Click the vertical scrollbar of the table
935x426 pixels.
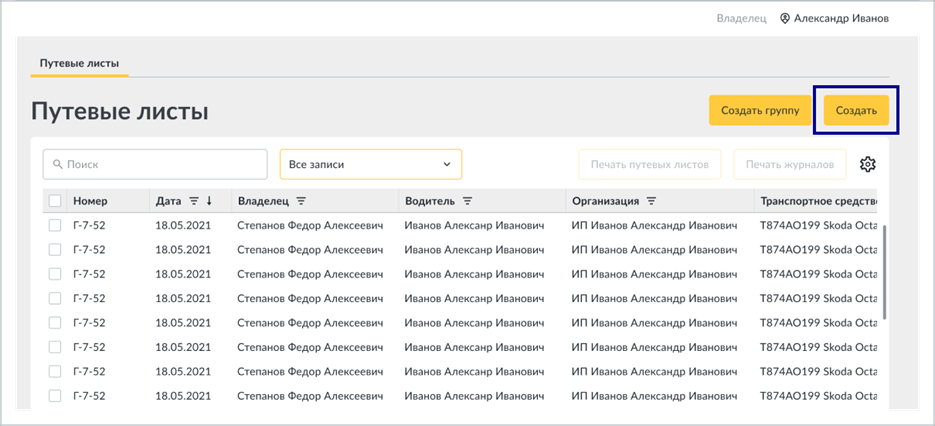(886, 272)
